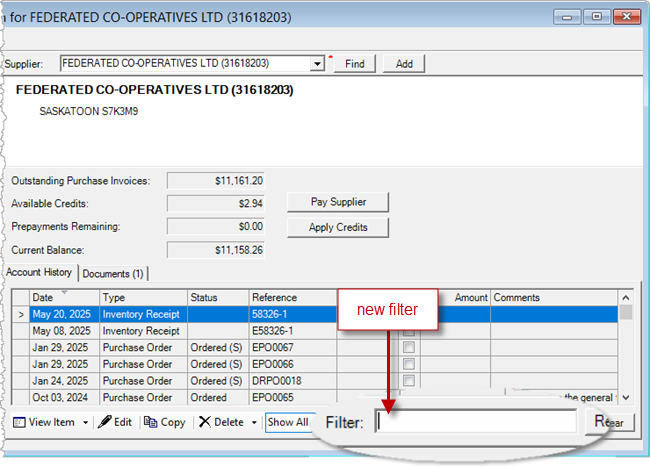
Task: Click the Delete X icon
Action: coord(204,422)
